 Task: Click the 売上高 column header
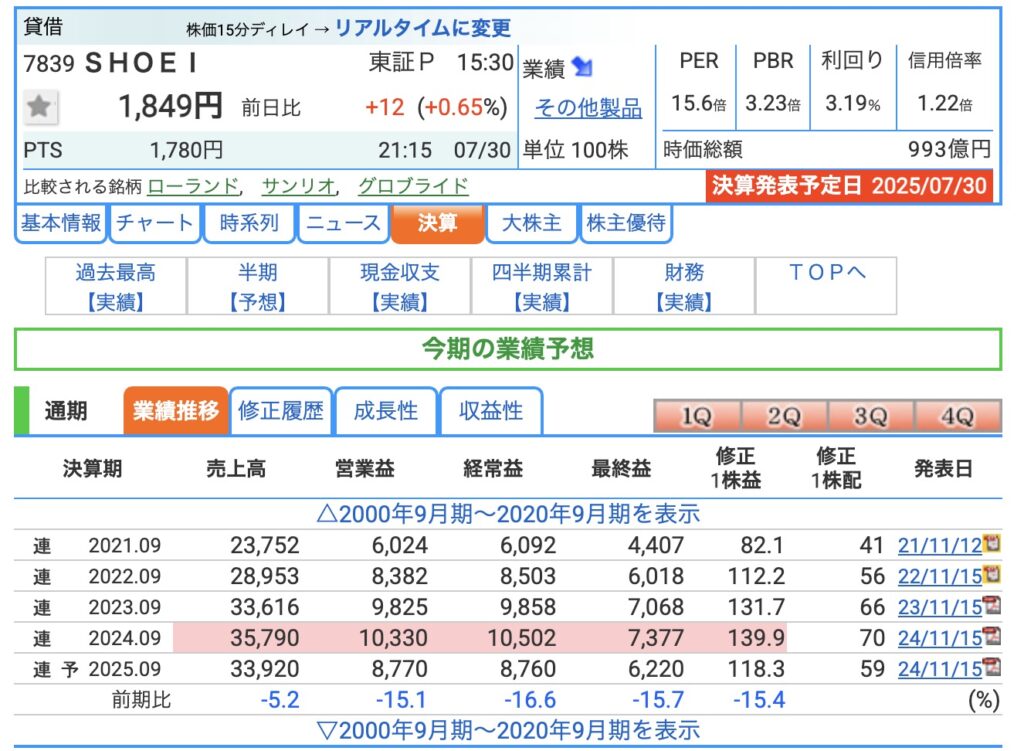(x=236, y=468)
